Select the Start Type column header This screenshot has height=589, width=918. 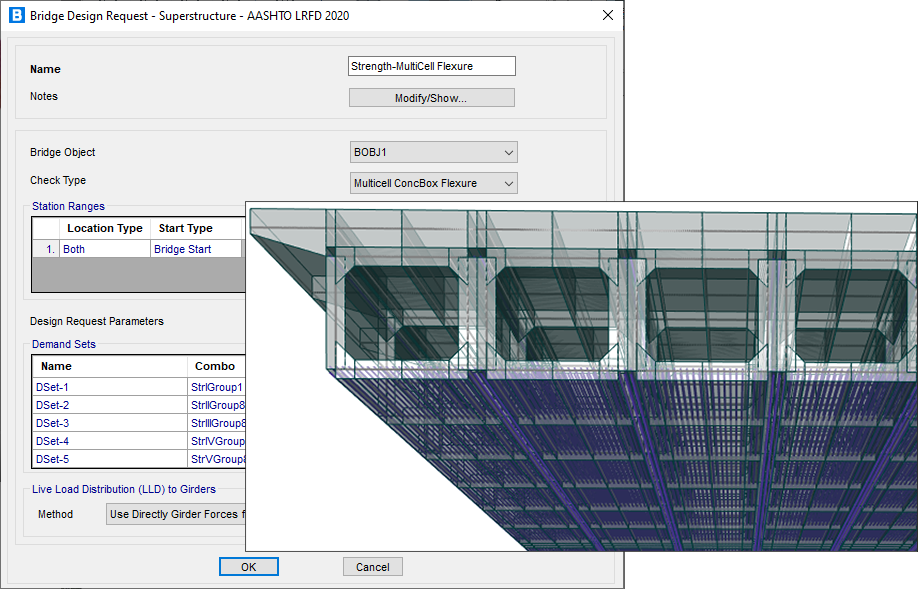tap(197, 228)
